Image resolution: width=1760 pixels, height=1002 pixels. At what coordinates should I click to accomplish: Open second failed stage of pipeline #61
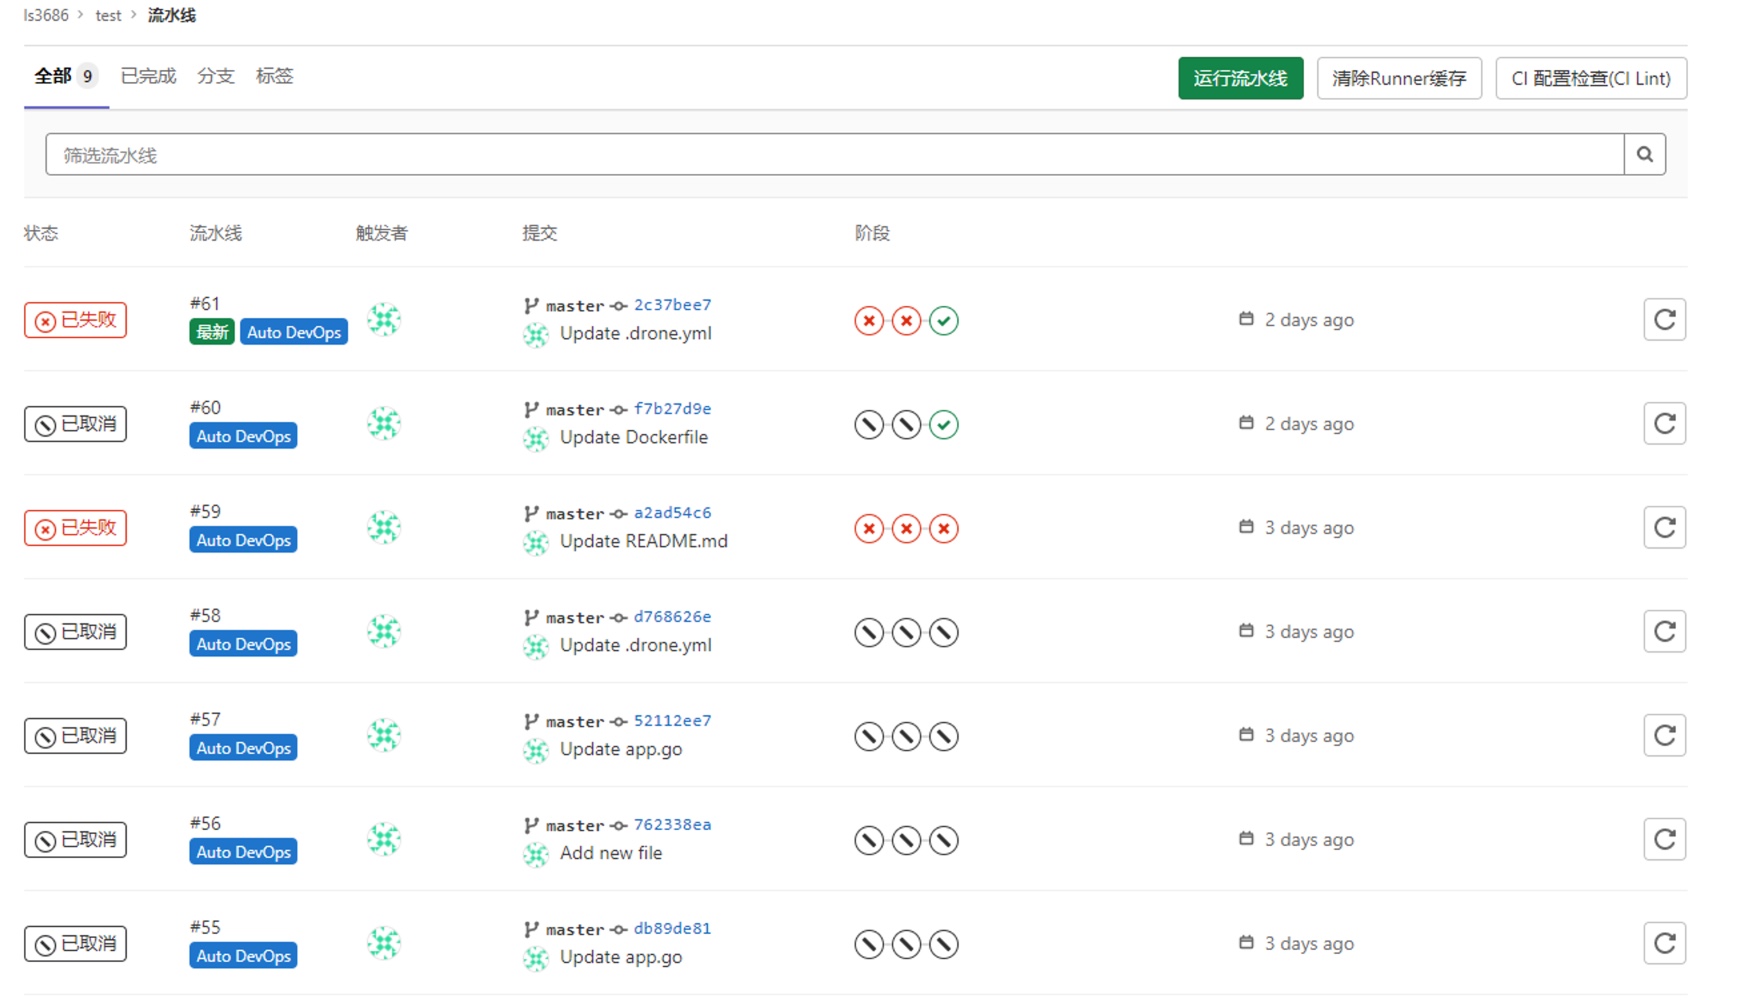click(906, 321)
